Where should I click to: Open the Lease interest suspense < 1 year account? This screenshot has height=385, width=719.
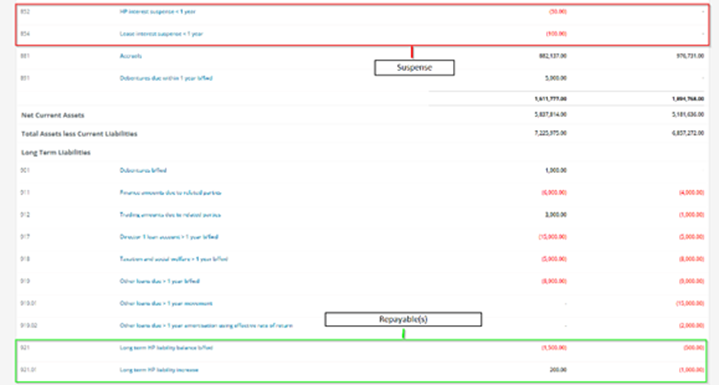click(161, 34)
